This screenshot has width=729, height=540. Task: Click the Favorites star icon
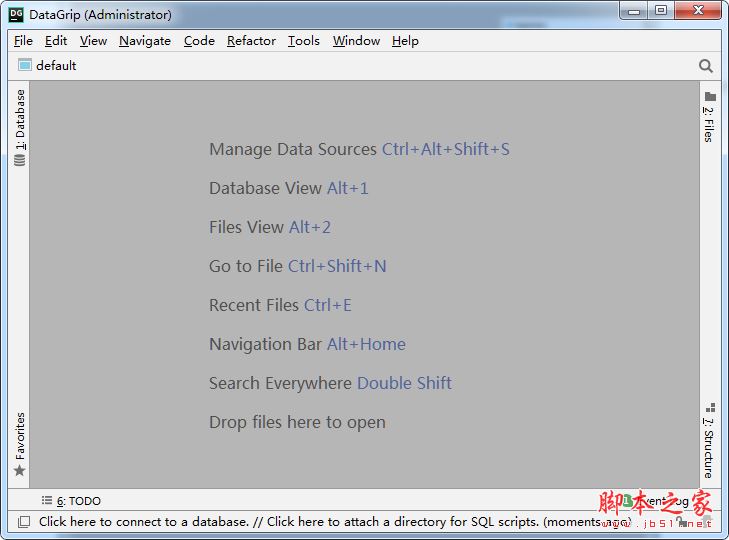[20, 471]
